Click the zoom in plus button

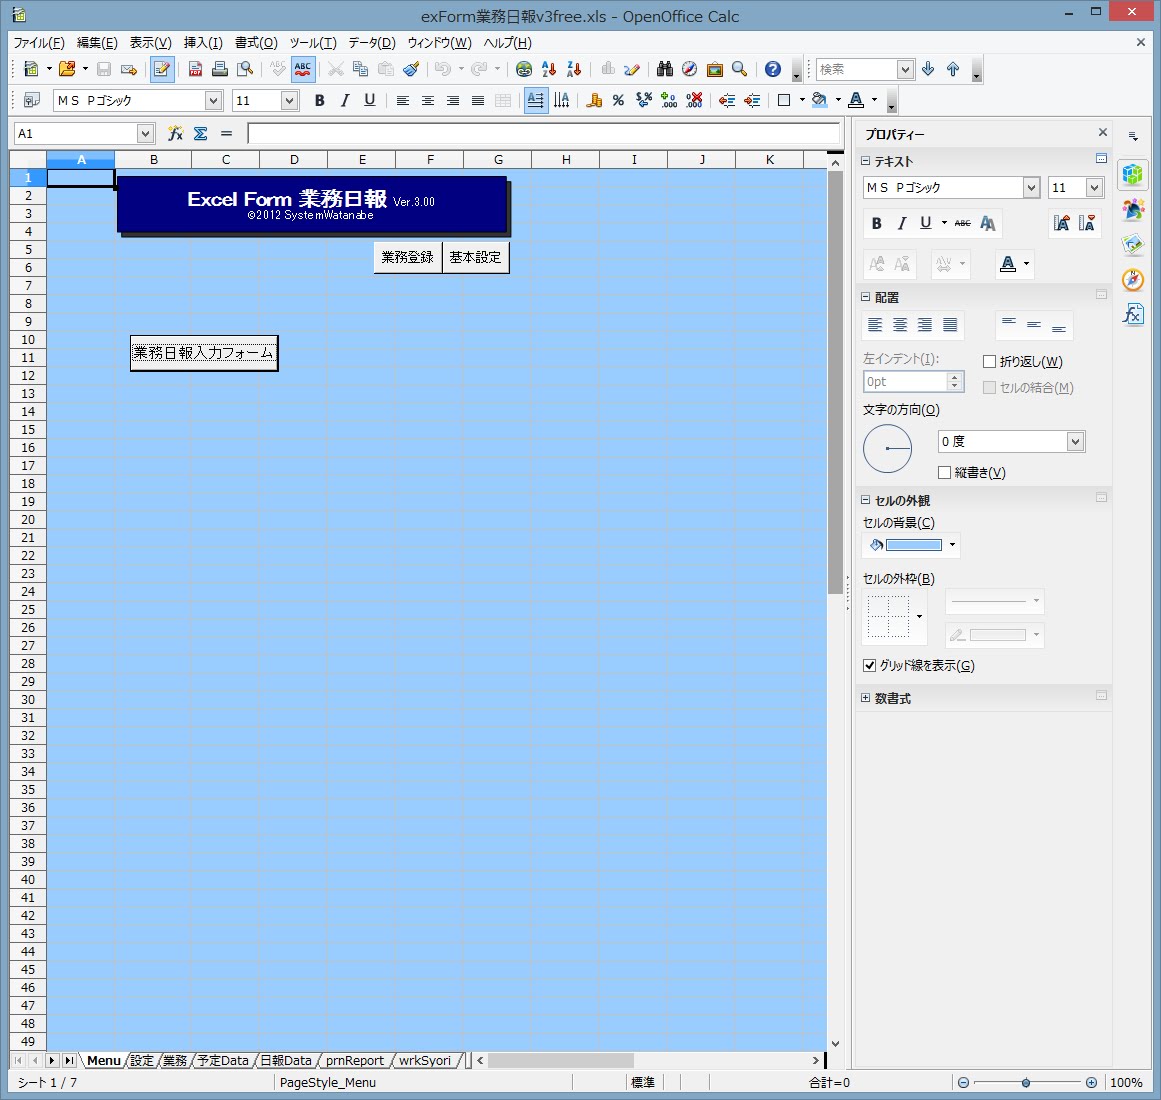pyautogui.click(x=1091, y=1082)
